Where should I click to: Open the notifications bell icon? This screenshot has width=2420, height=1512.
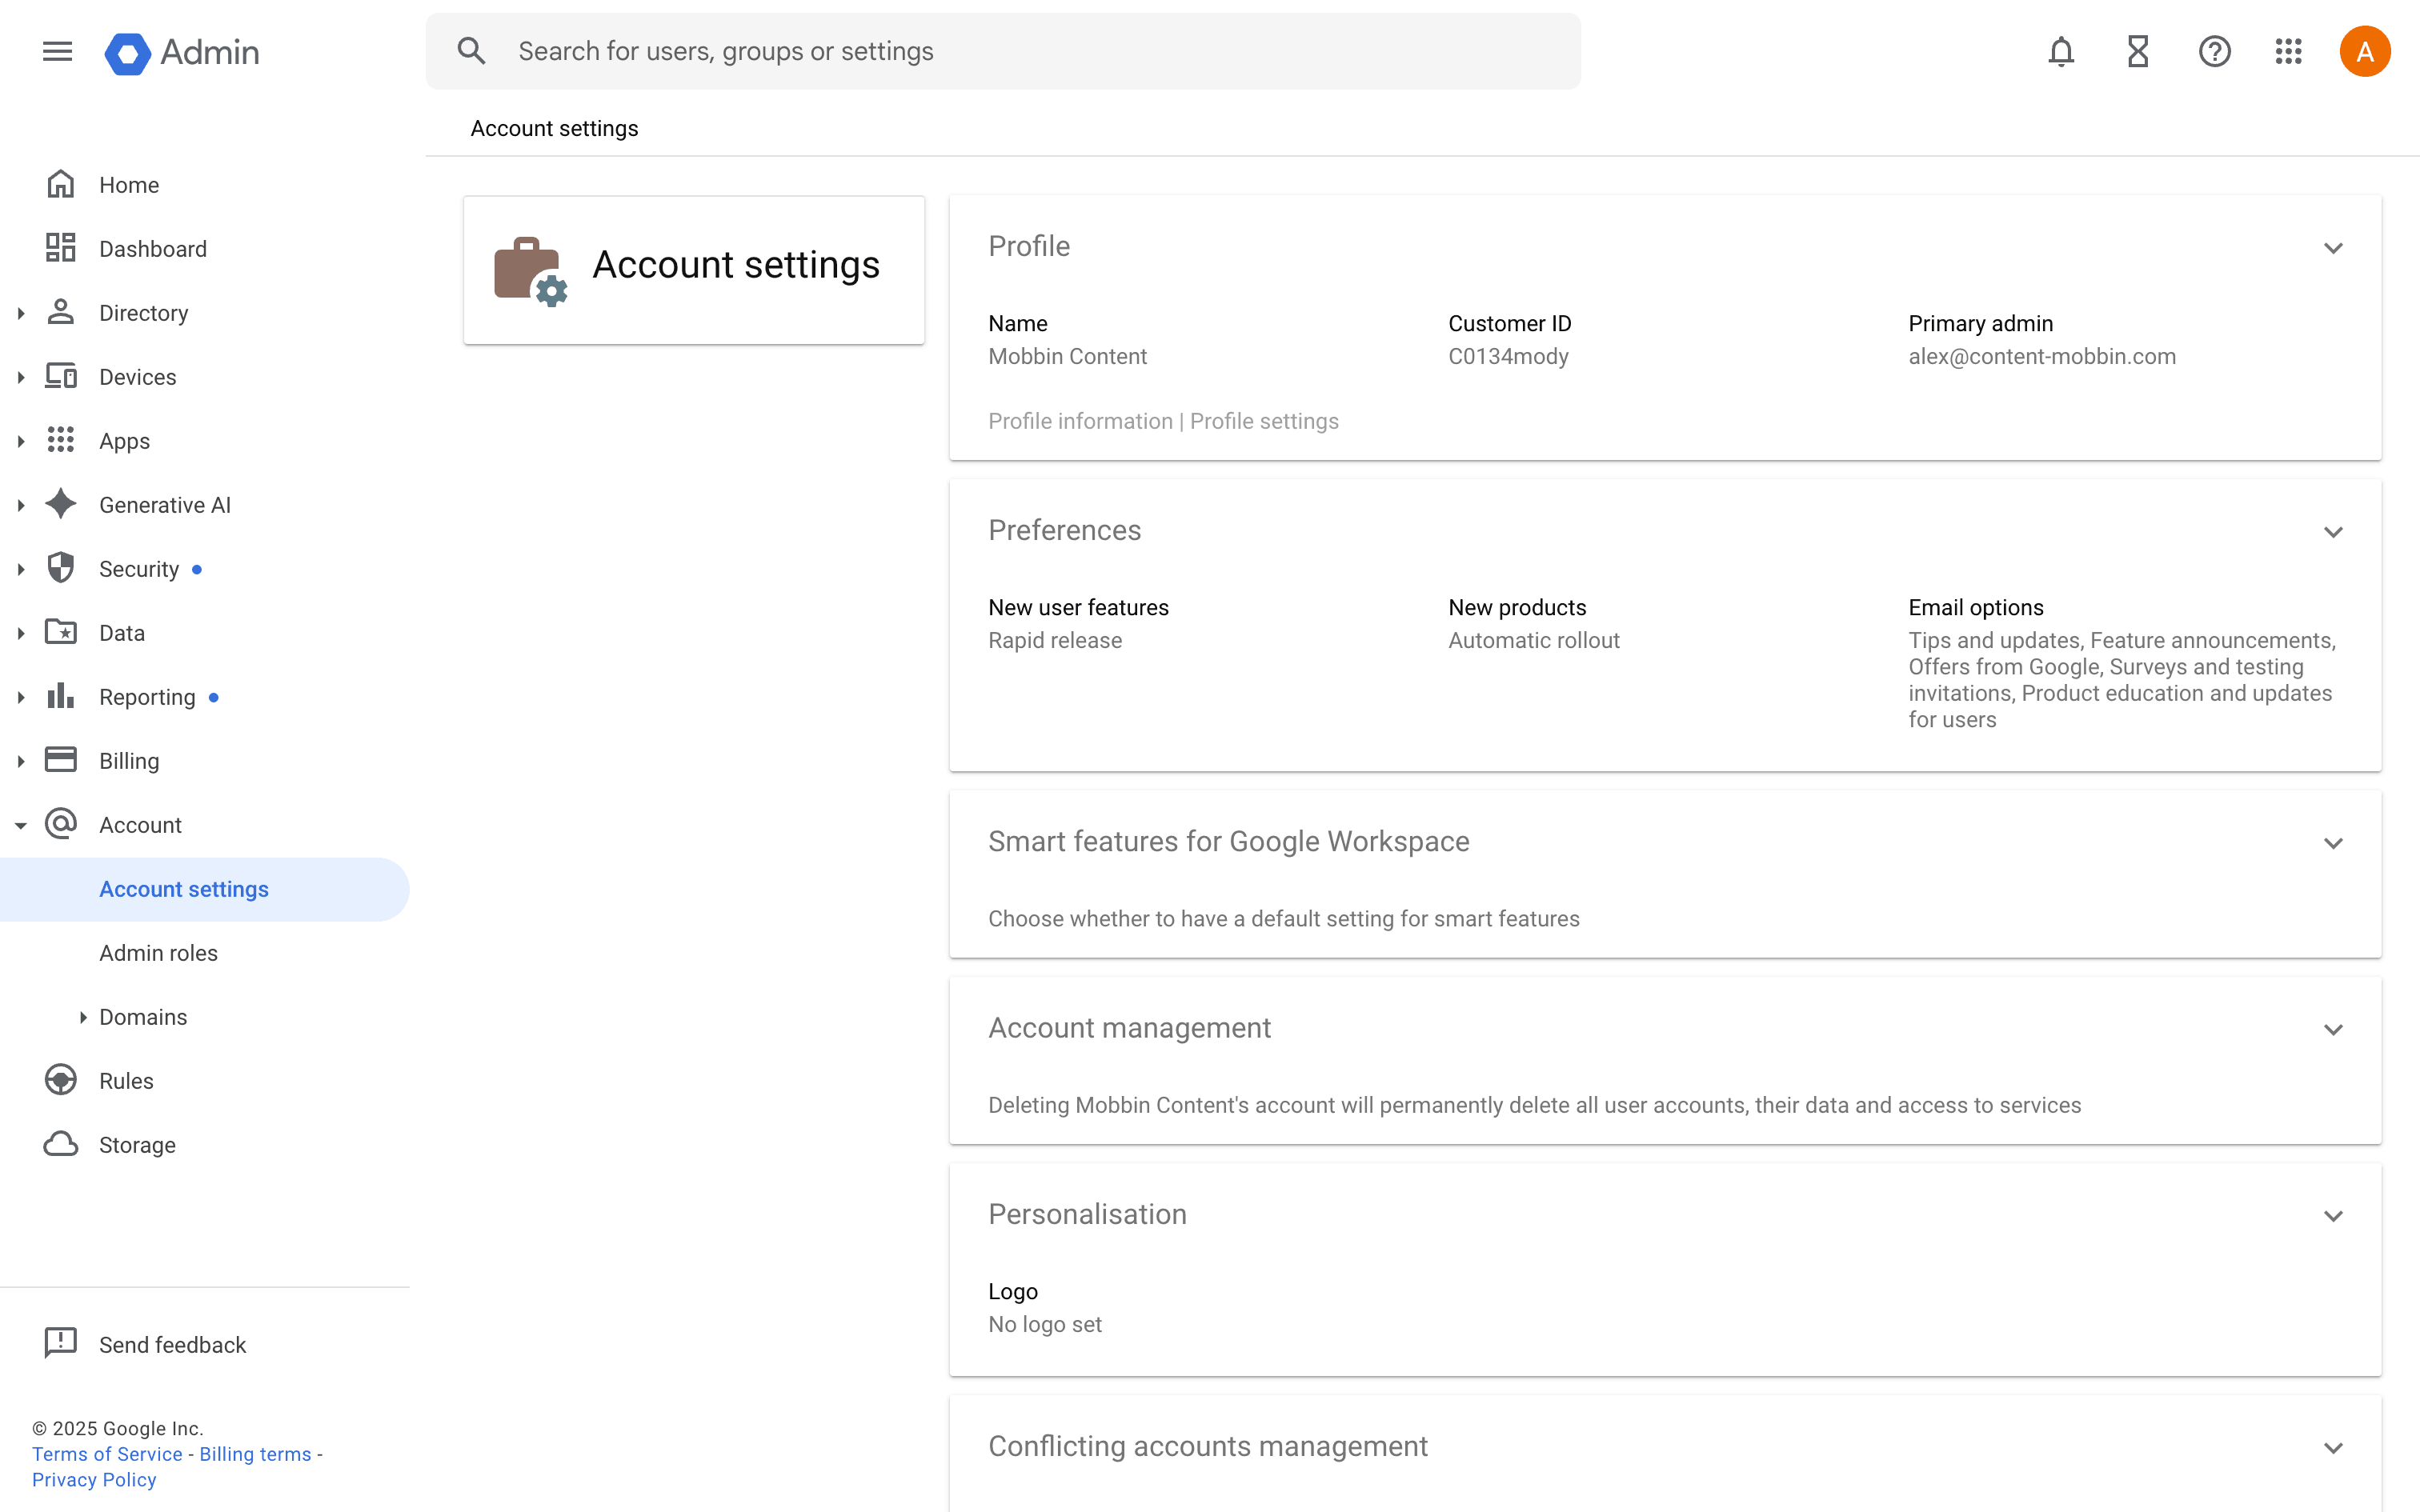(x=2061, y=51)
